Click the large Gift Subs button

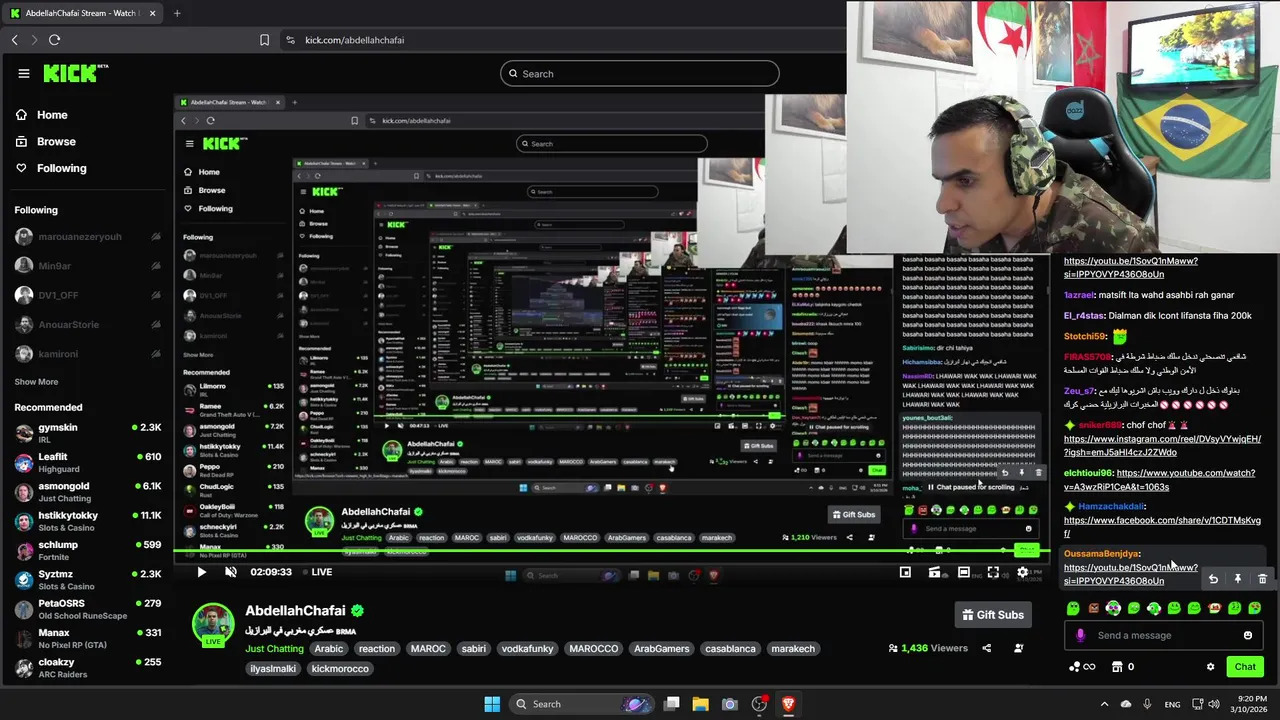(993, 615)
